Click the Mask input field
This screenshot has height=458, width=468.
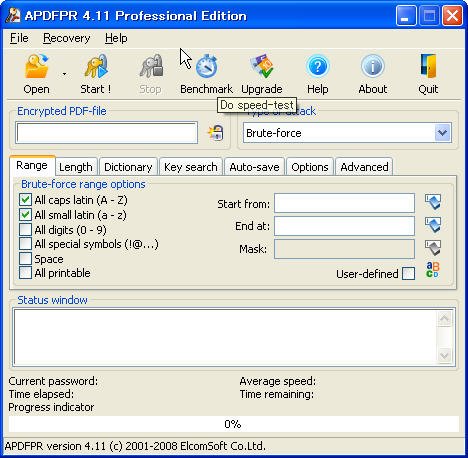(x=344, y=249)
